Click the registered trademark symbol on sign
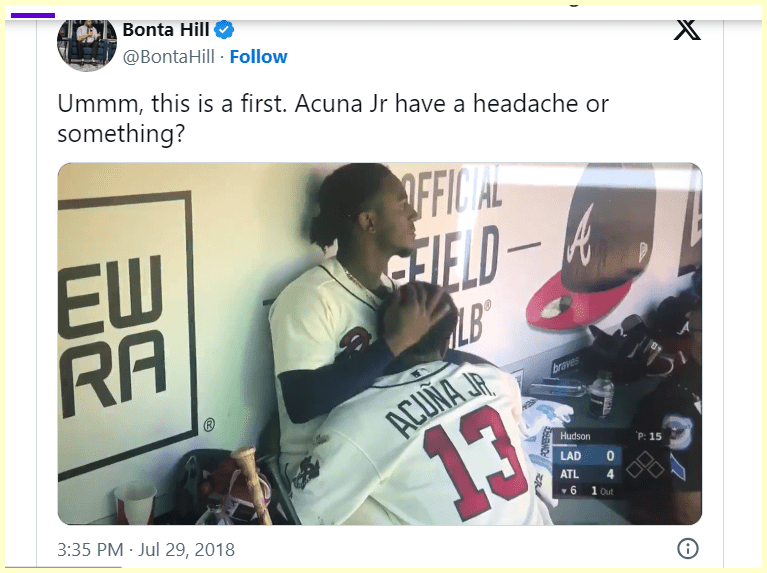This screenshot has width=767, height=573. click(x=209, y=424)
